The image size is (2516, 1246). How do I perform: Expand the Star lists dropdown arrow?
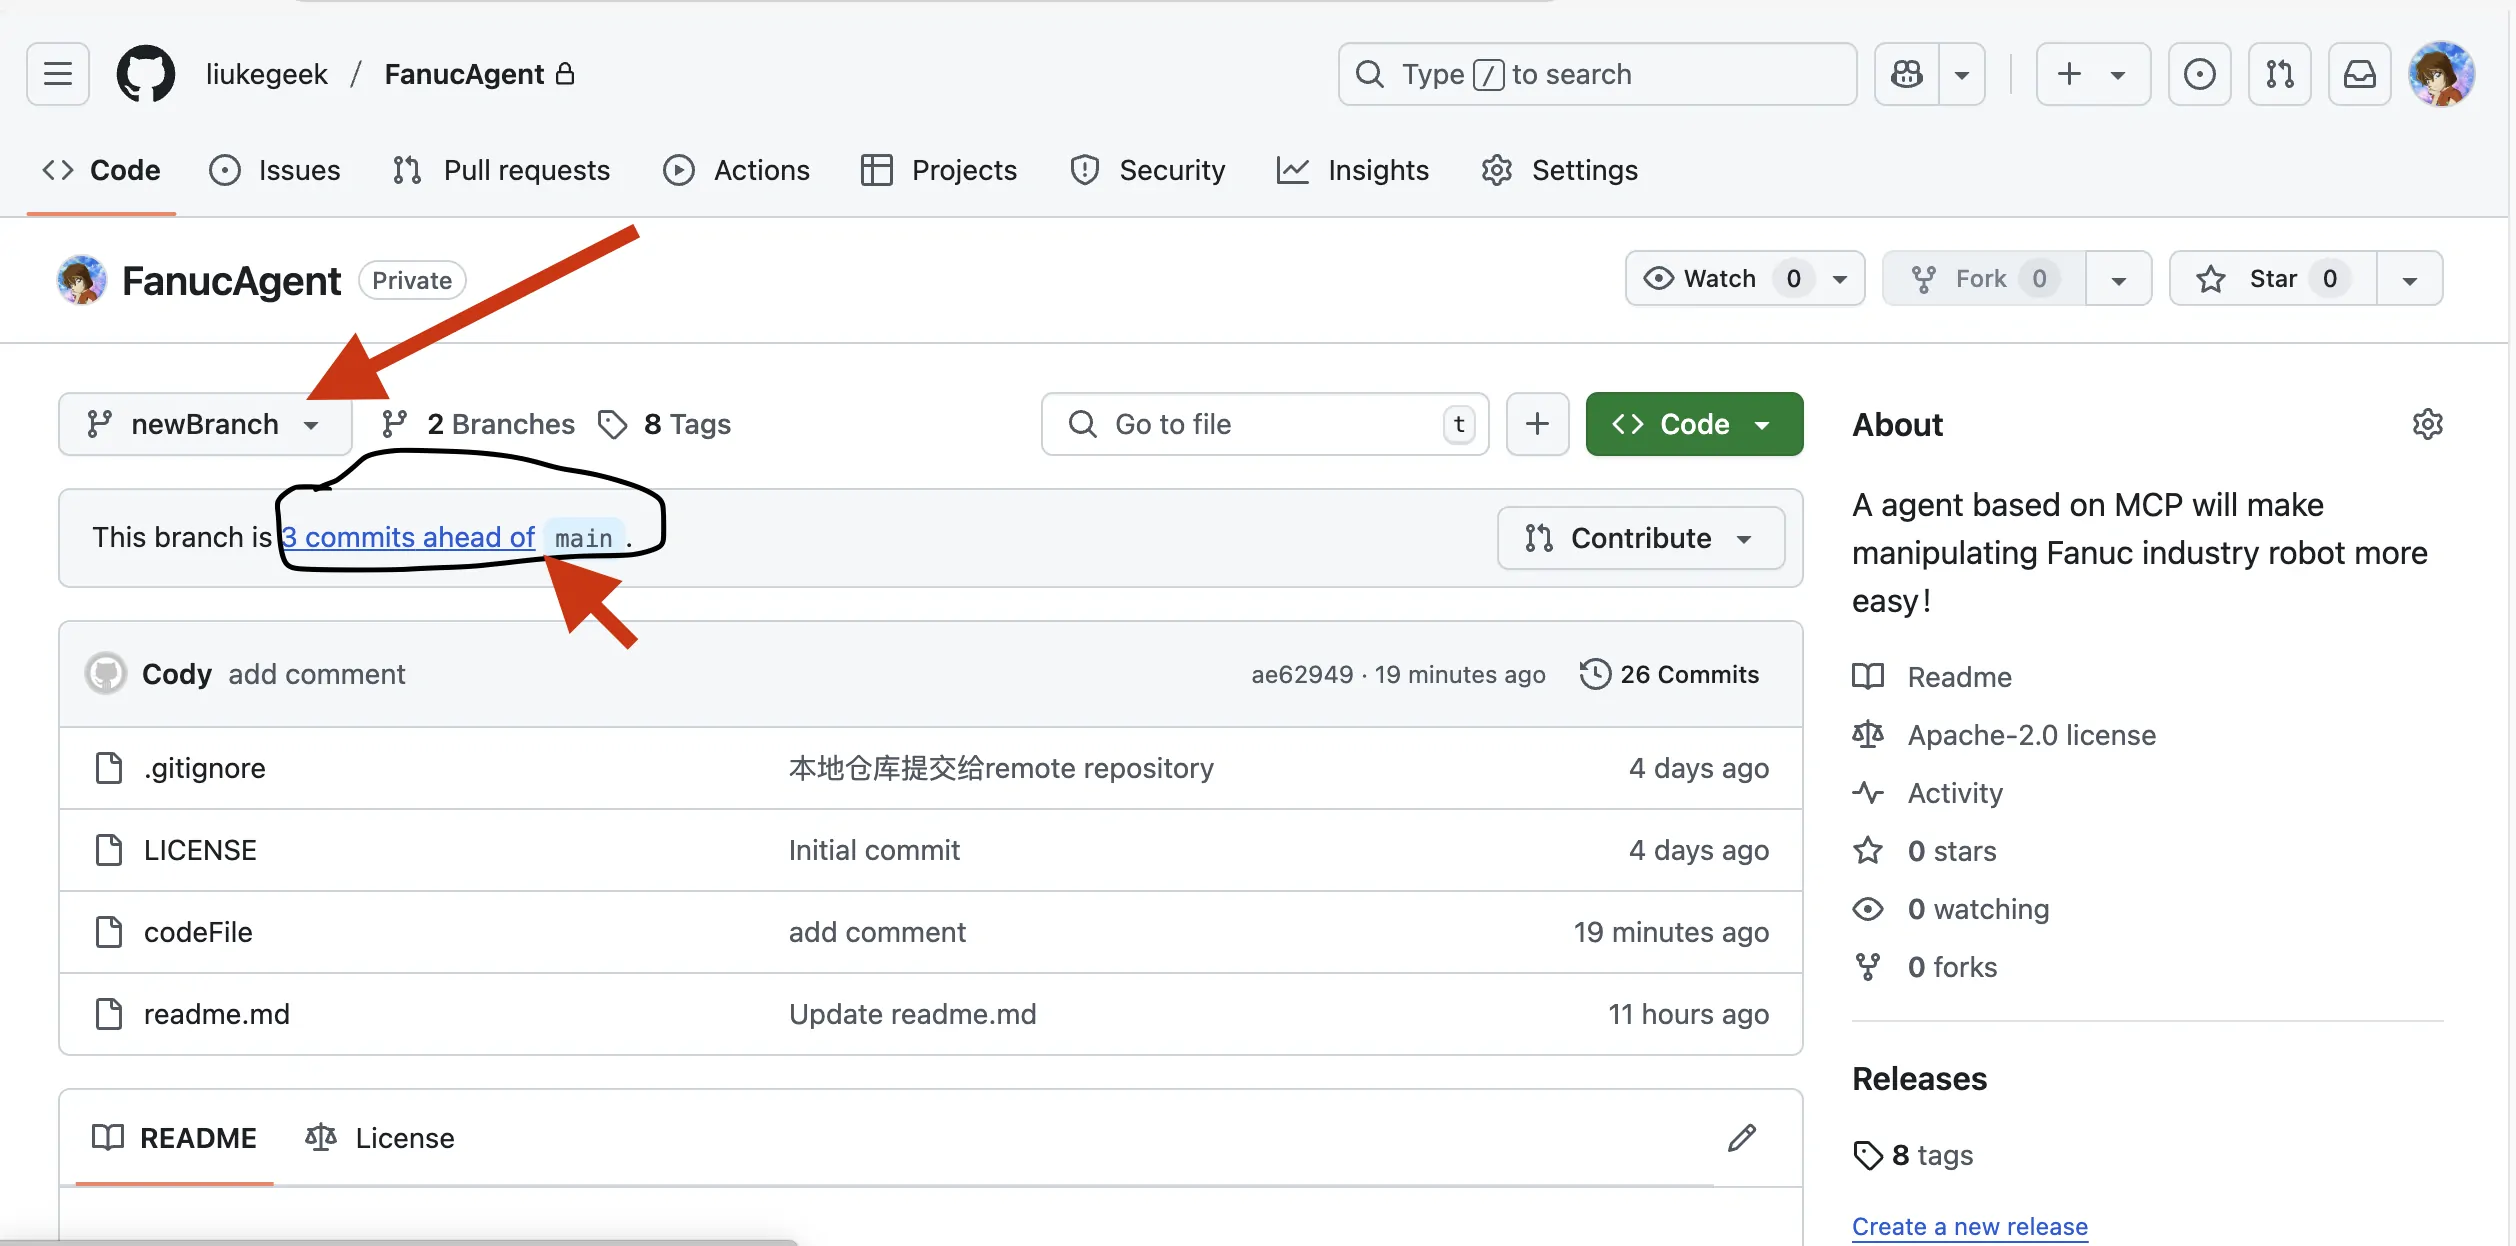[2409, 278]
